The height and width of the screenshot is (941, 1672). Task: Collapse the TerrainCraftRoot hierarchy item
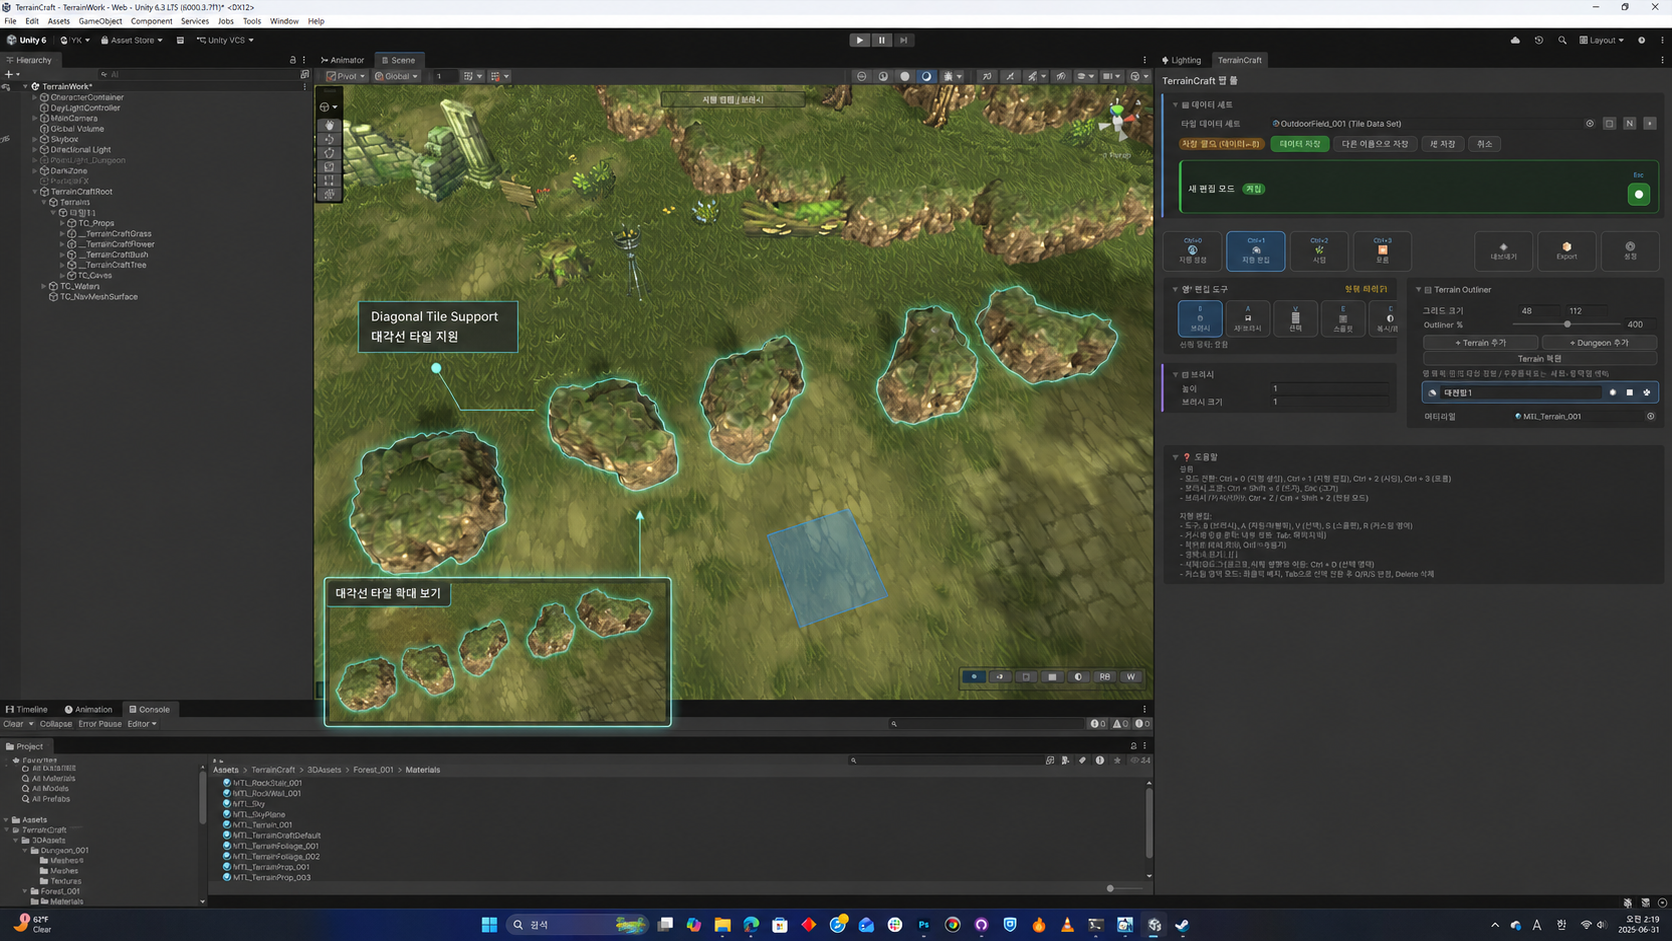35,191
